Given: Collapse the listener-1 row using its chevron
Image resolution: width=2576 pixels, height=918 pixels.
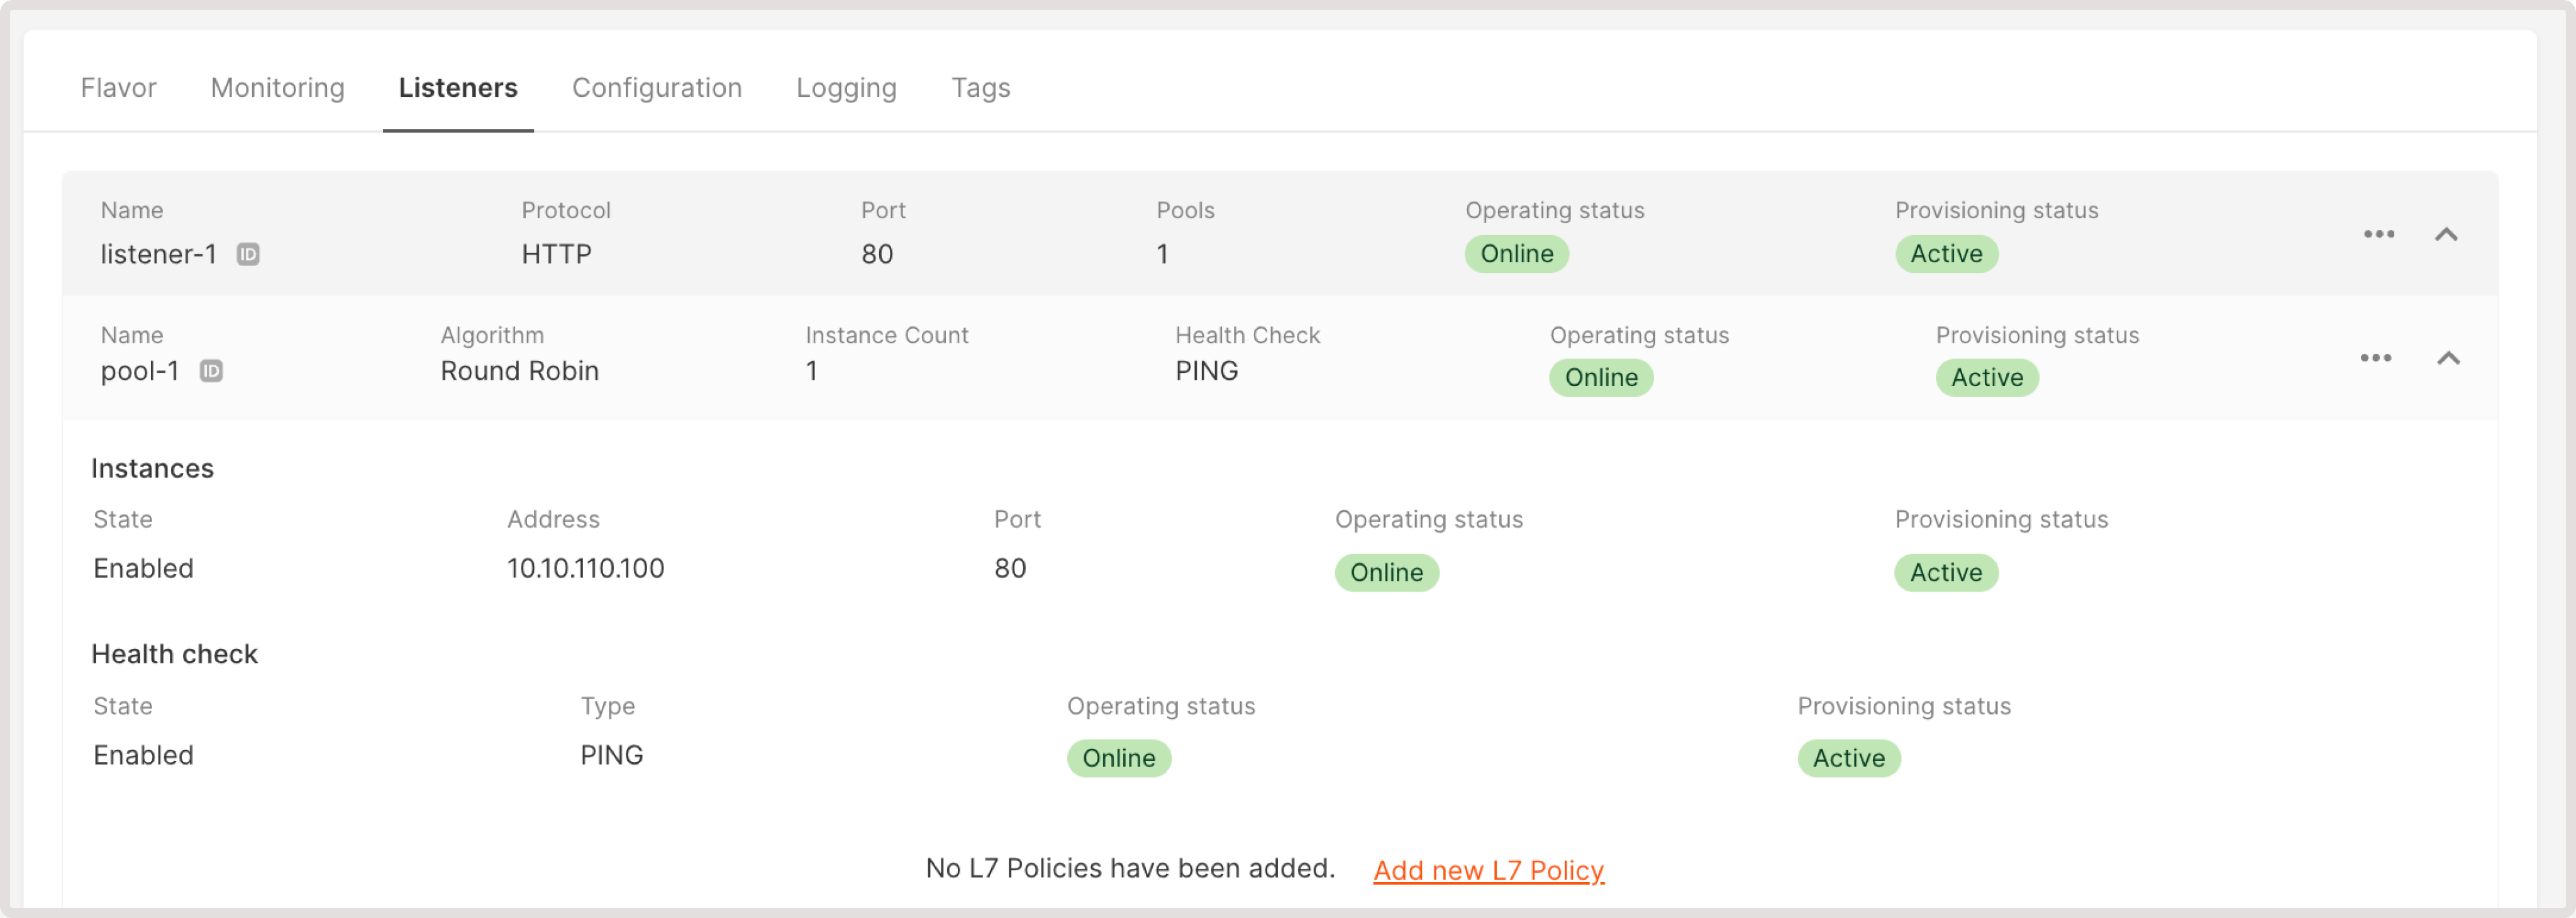Looking at the screenshot, I should (2447, 234).
